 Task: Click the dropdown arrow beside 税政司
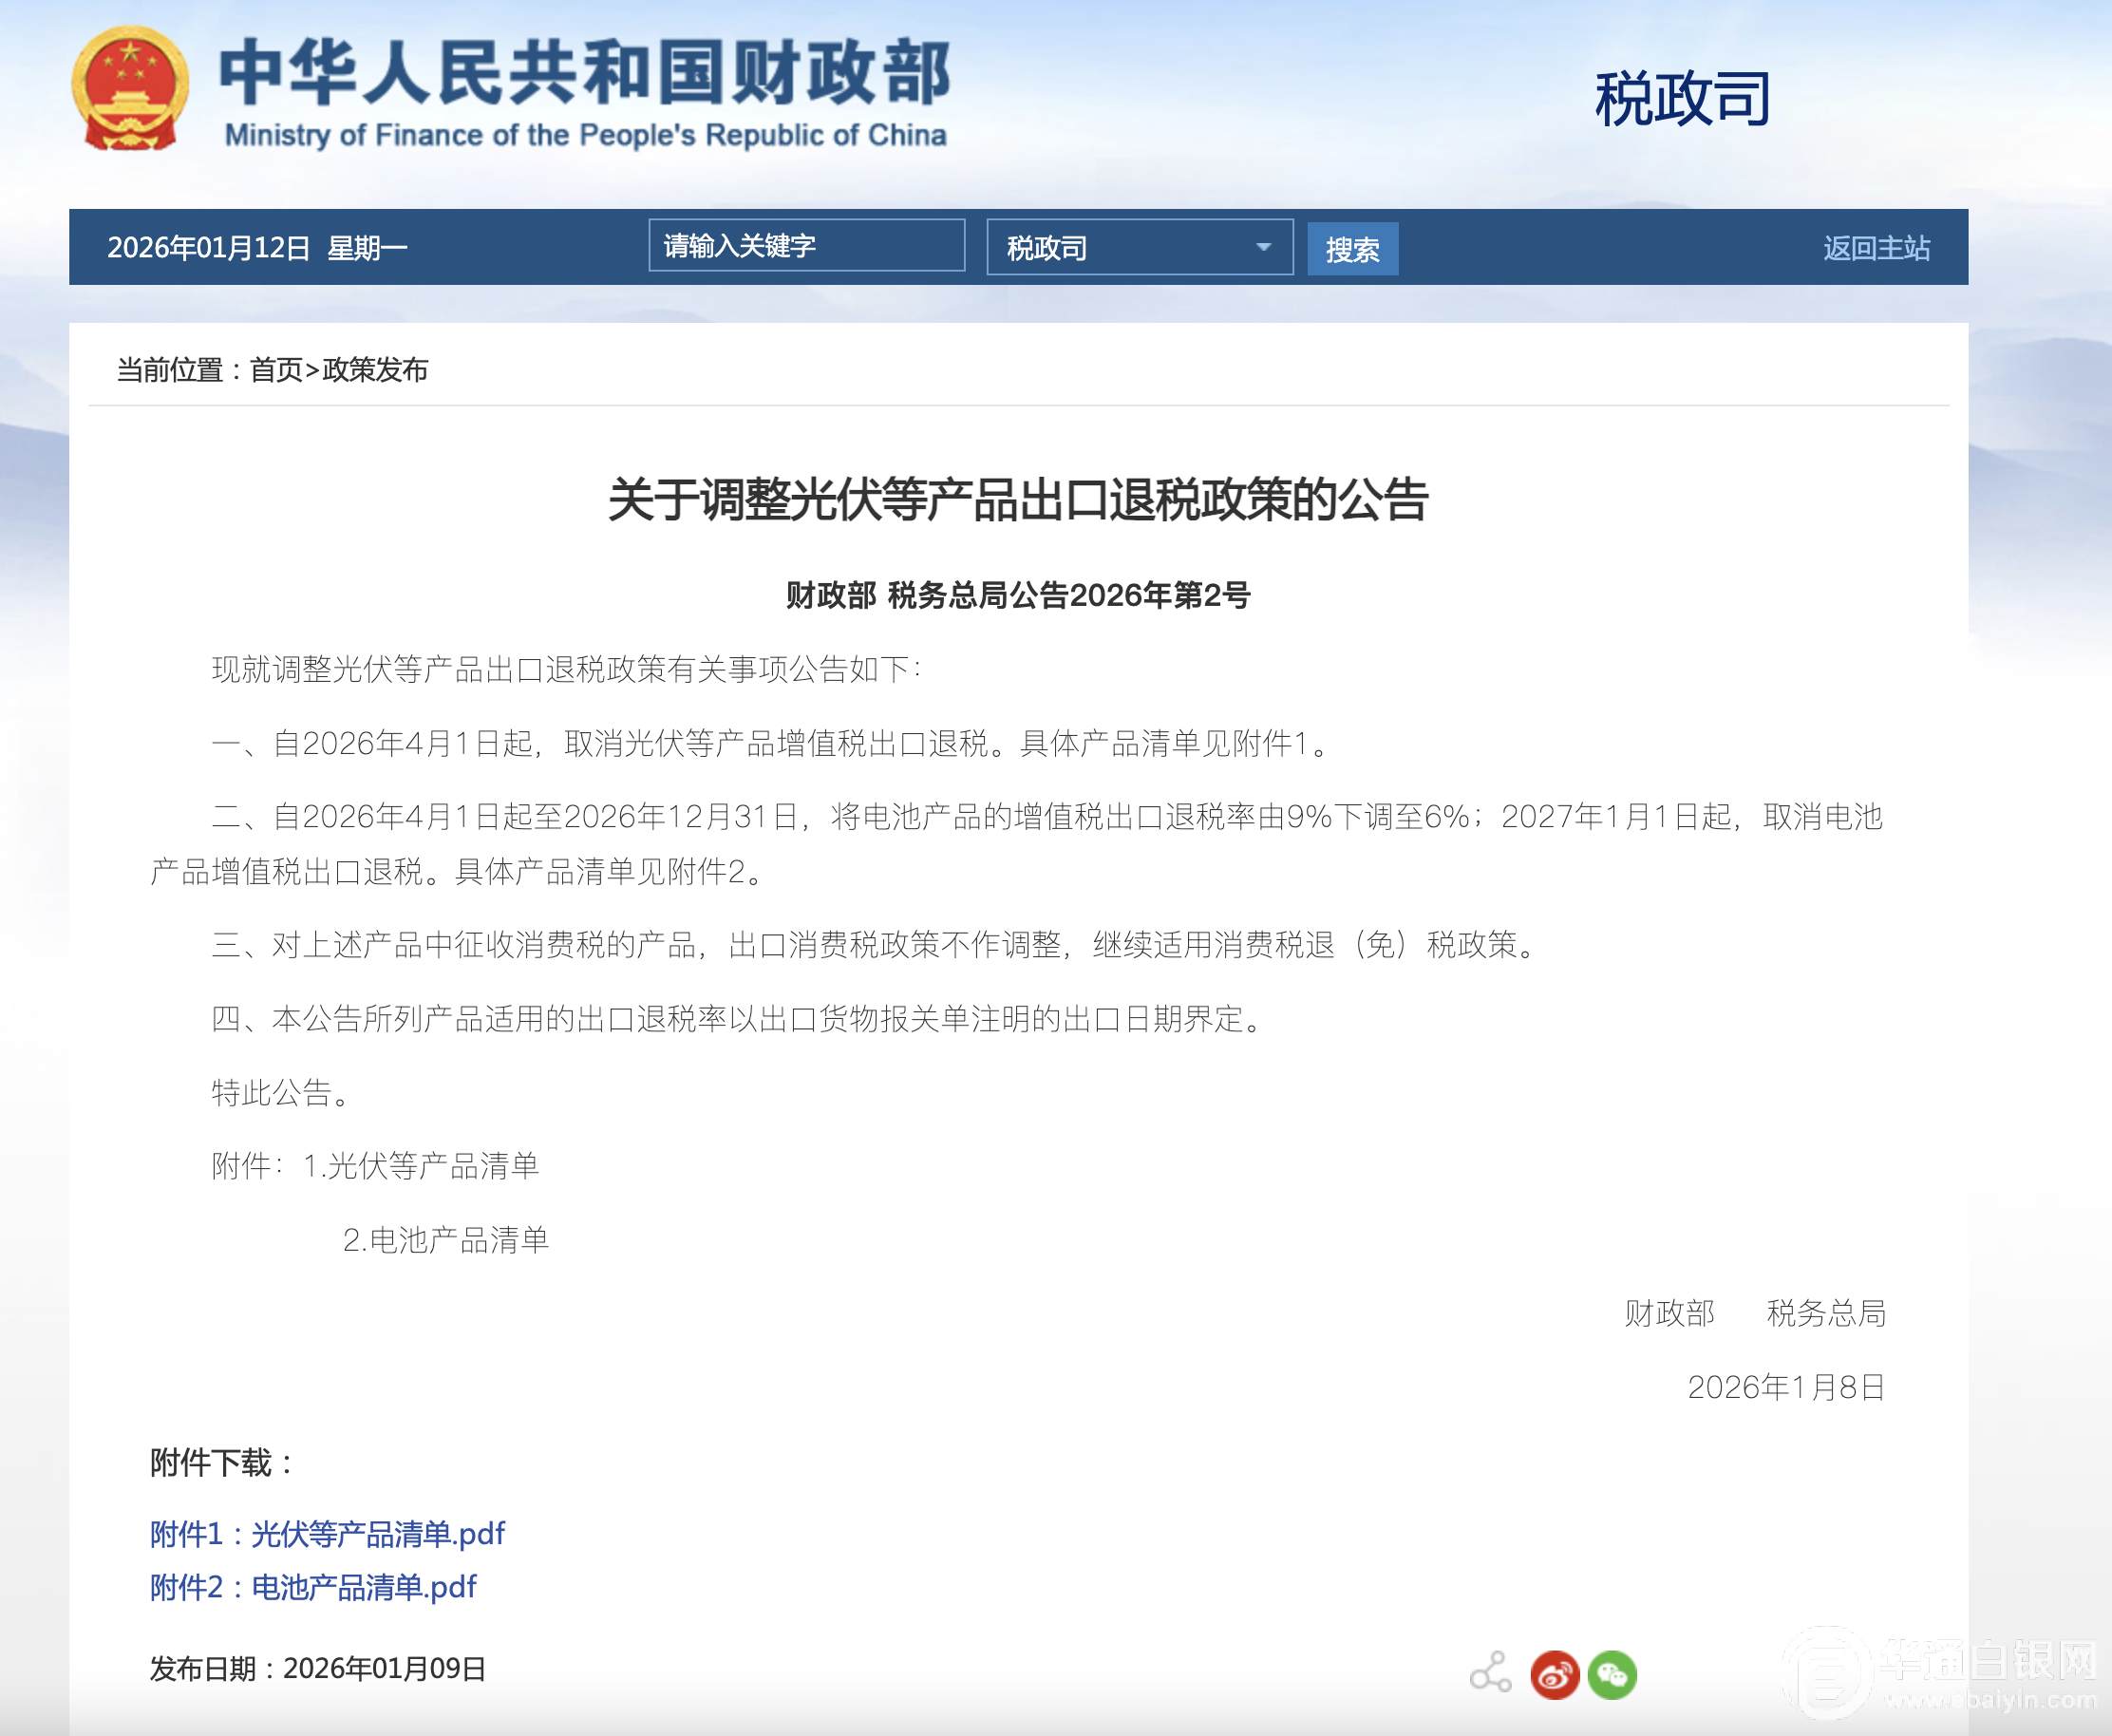pos(1263,247)
